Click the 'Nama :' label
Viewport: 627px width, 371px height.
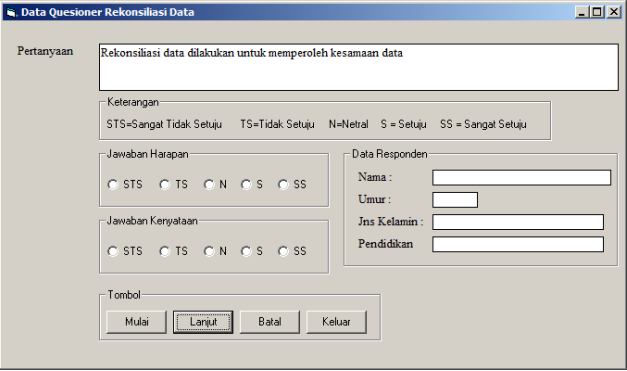(x=375, y=177)
